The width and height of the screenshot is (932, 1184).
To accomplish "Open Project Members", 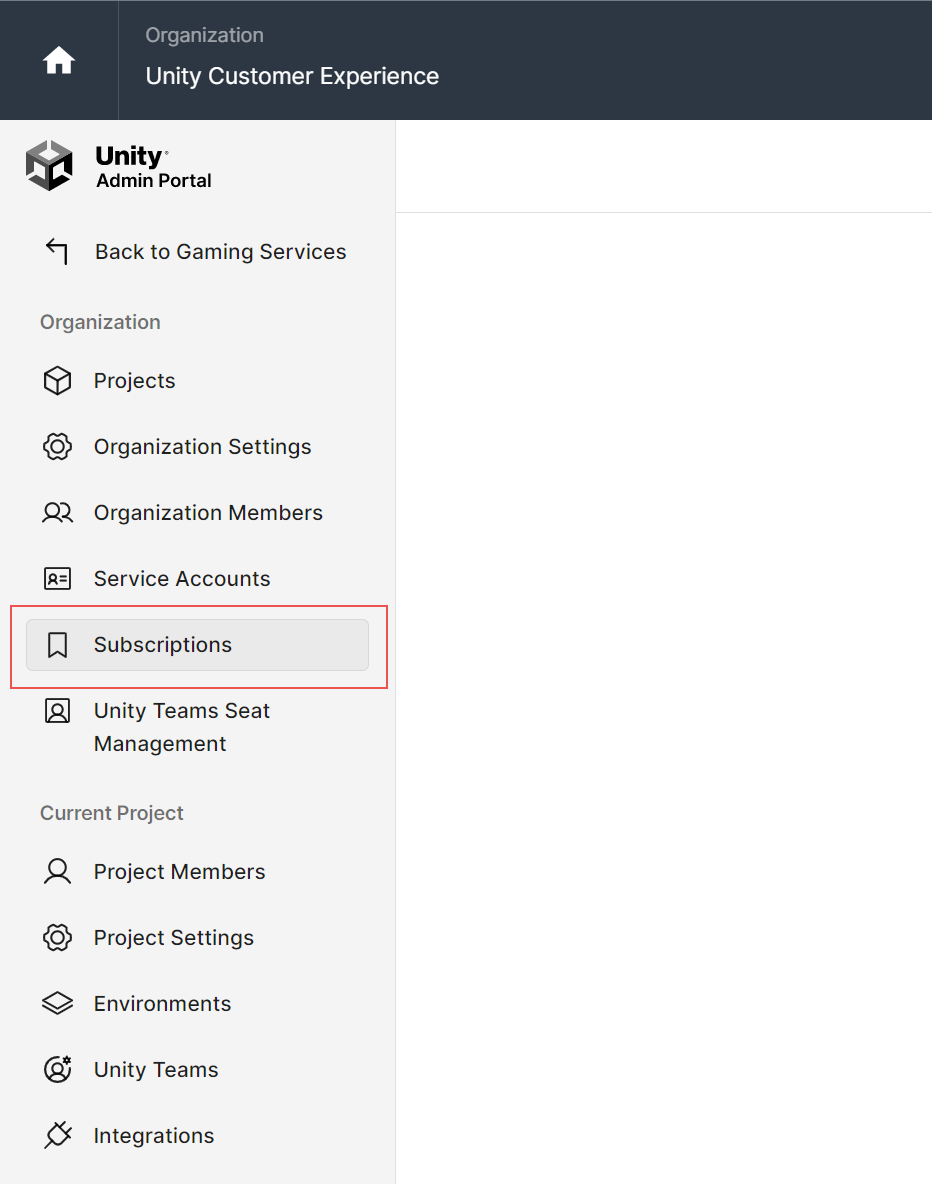I will 180,871.
